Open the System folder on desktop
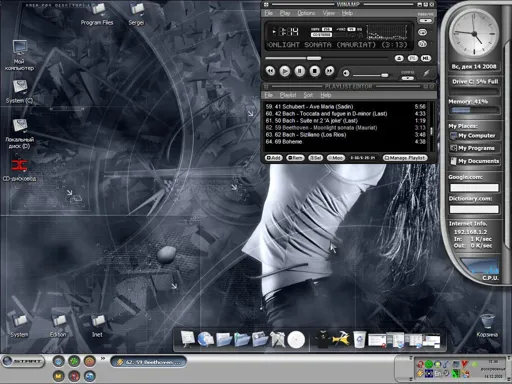 (x=19, y=326)
